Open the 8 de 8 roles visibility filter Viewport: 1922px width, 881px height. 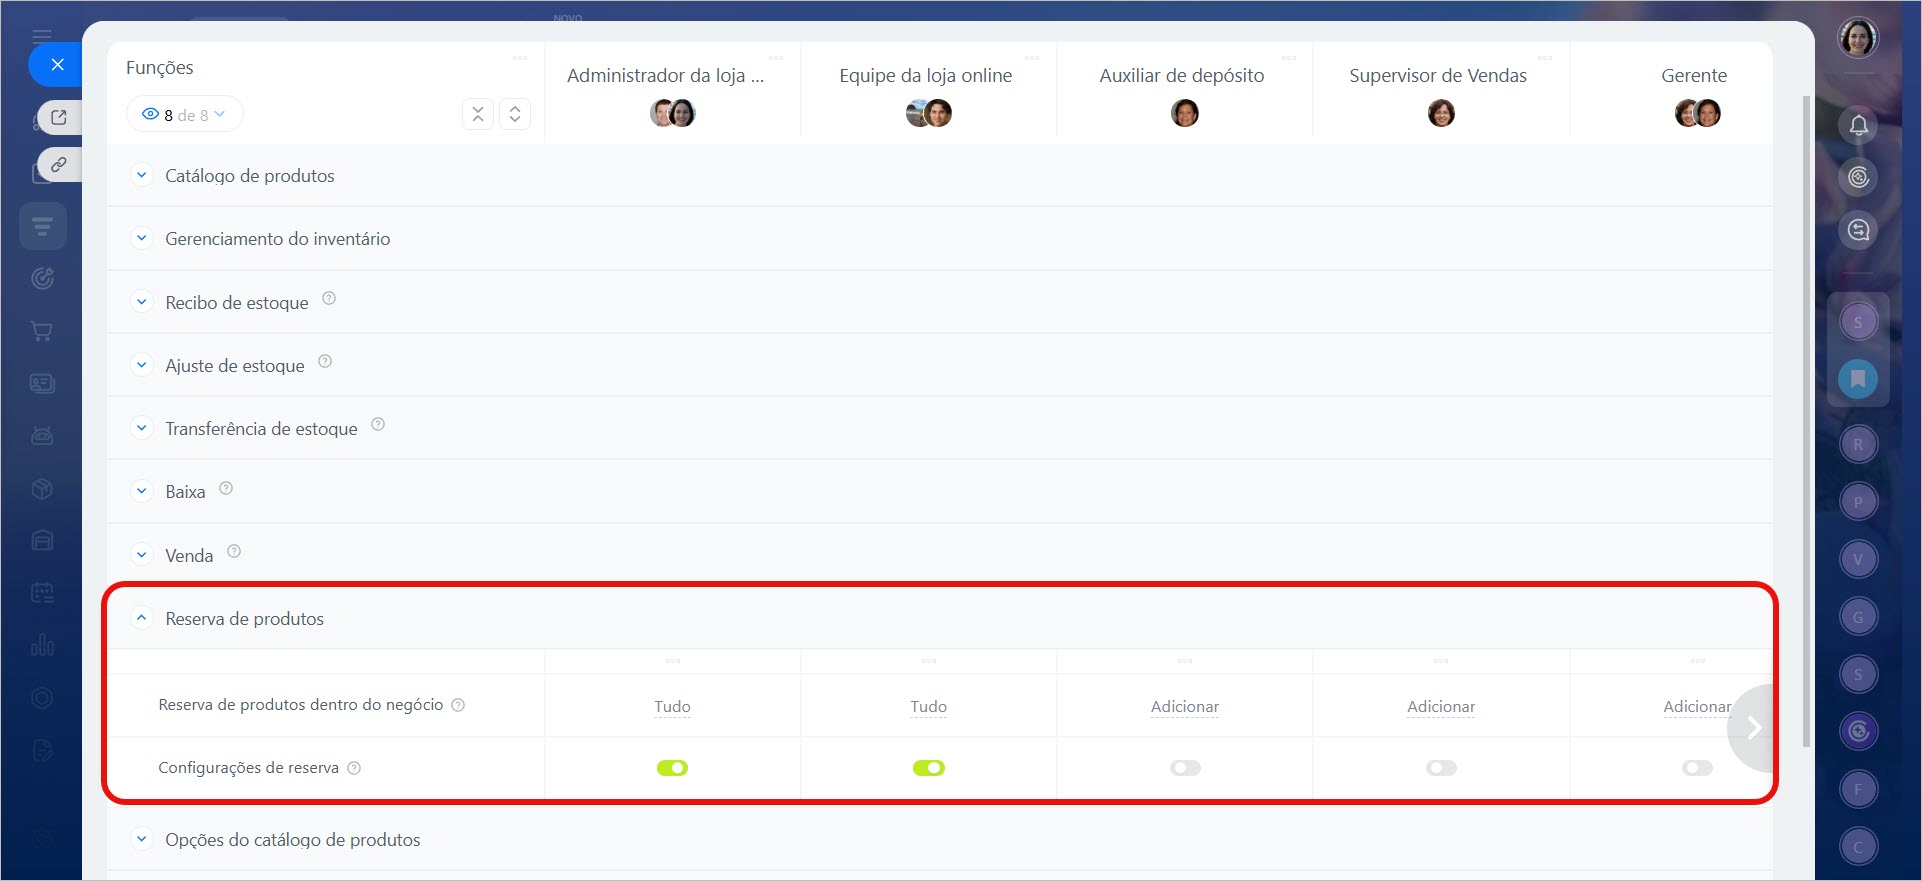pyautogui.click(x=185, y=114)
